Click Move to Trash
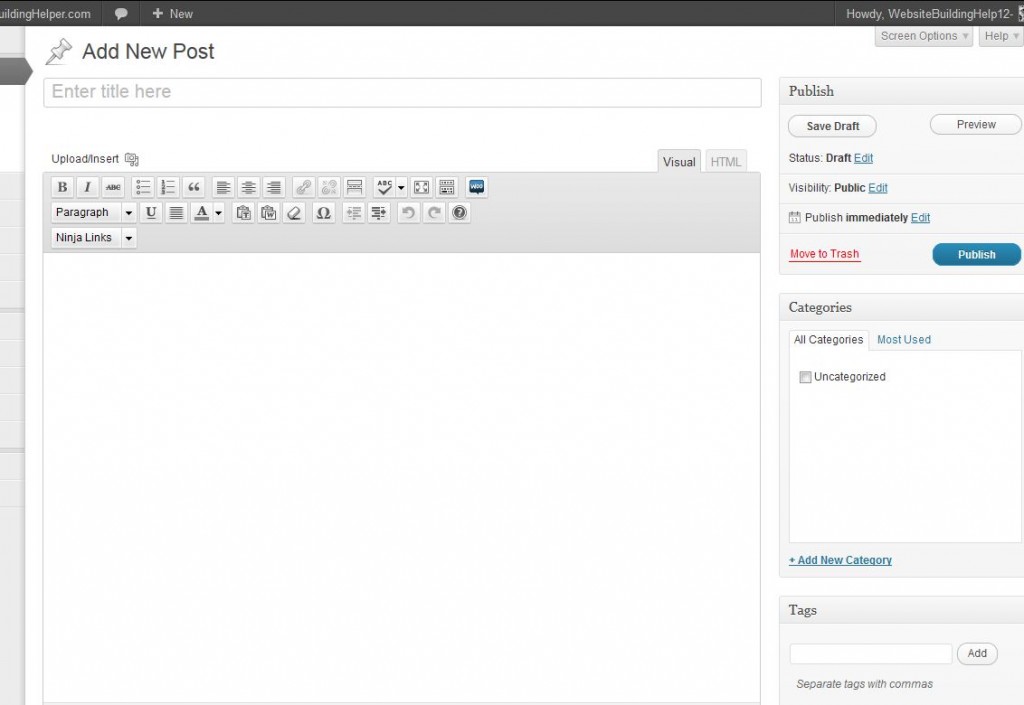1024x705 pixels. 825,254
